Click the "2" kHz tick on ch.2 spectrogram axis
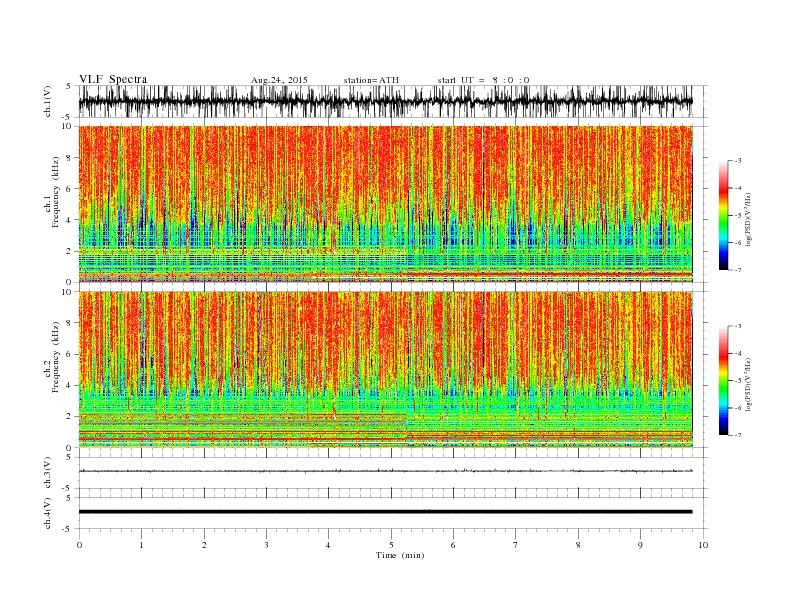 [70, 416]
